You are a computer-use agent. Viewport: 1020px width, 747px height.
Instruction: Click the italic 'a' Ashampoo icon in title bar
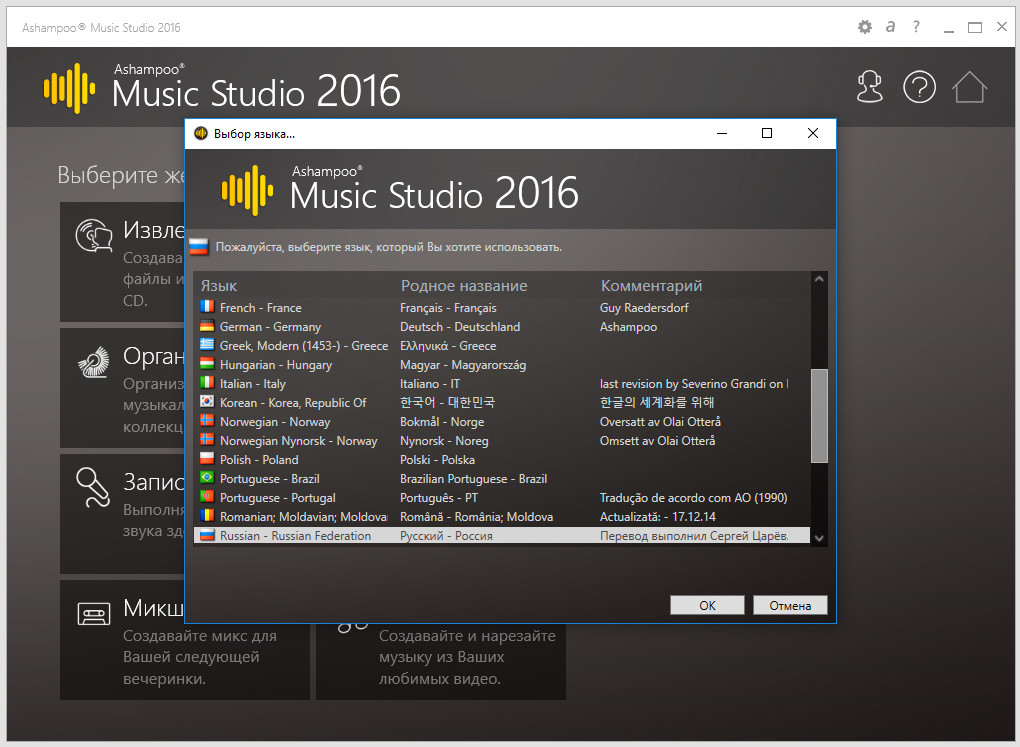pos(890,27)
